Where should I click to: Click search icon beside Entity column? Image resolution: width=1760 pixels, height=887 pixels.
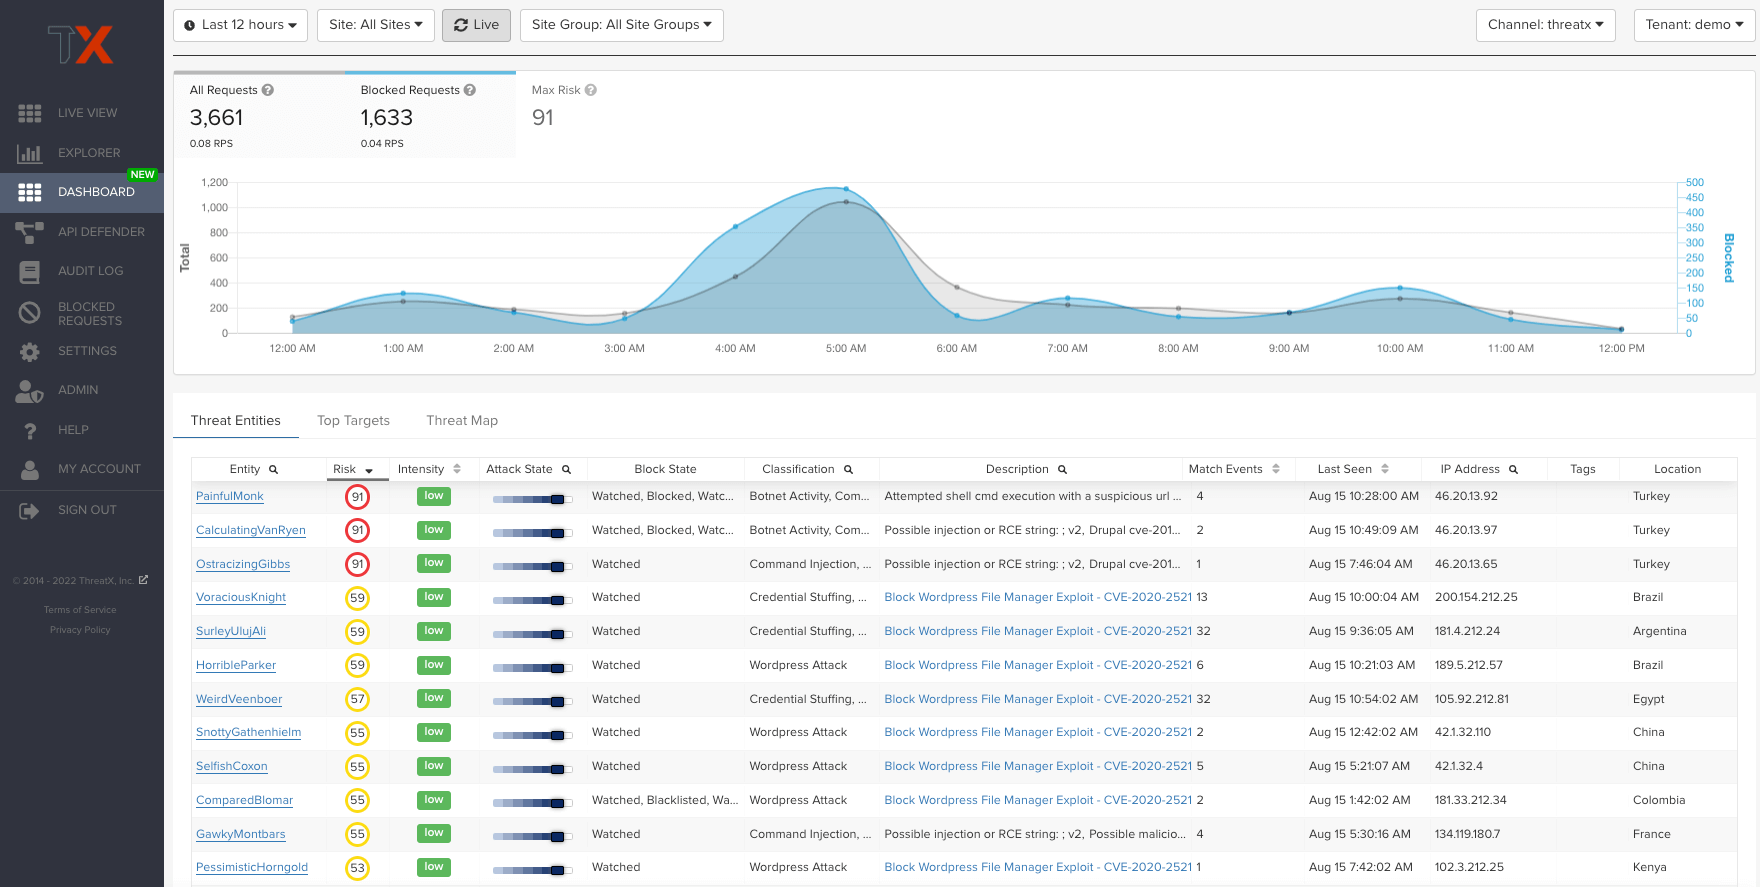(273, 470)
